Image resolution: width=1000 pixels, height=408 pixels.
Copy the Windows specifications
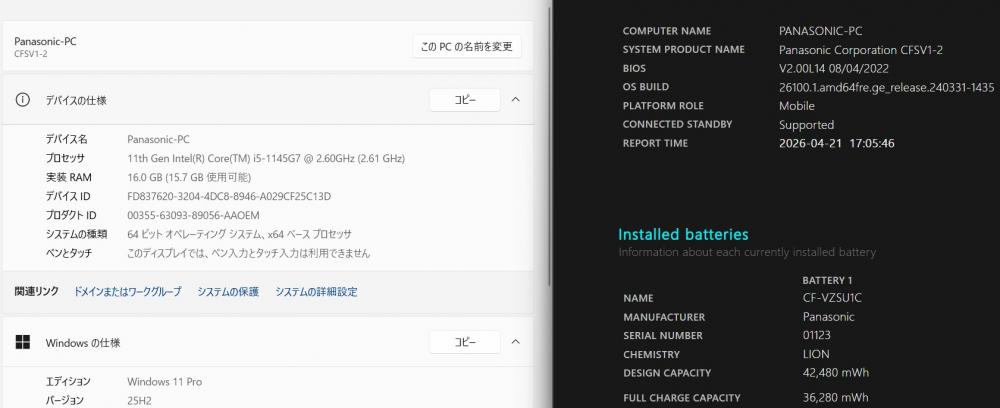click(465, 342)
